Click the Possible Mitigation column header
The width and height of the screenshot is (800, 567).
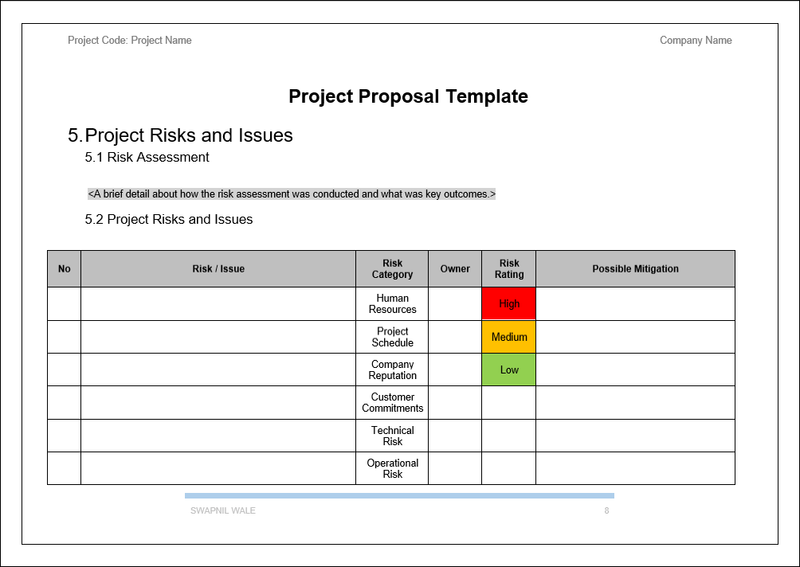point(635,269)
